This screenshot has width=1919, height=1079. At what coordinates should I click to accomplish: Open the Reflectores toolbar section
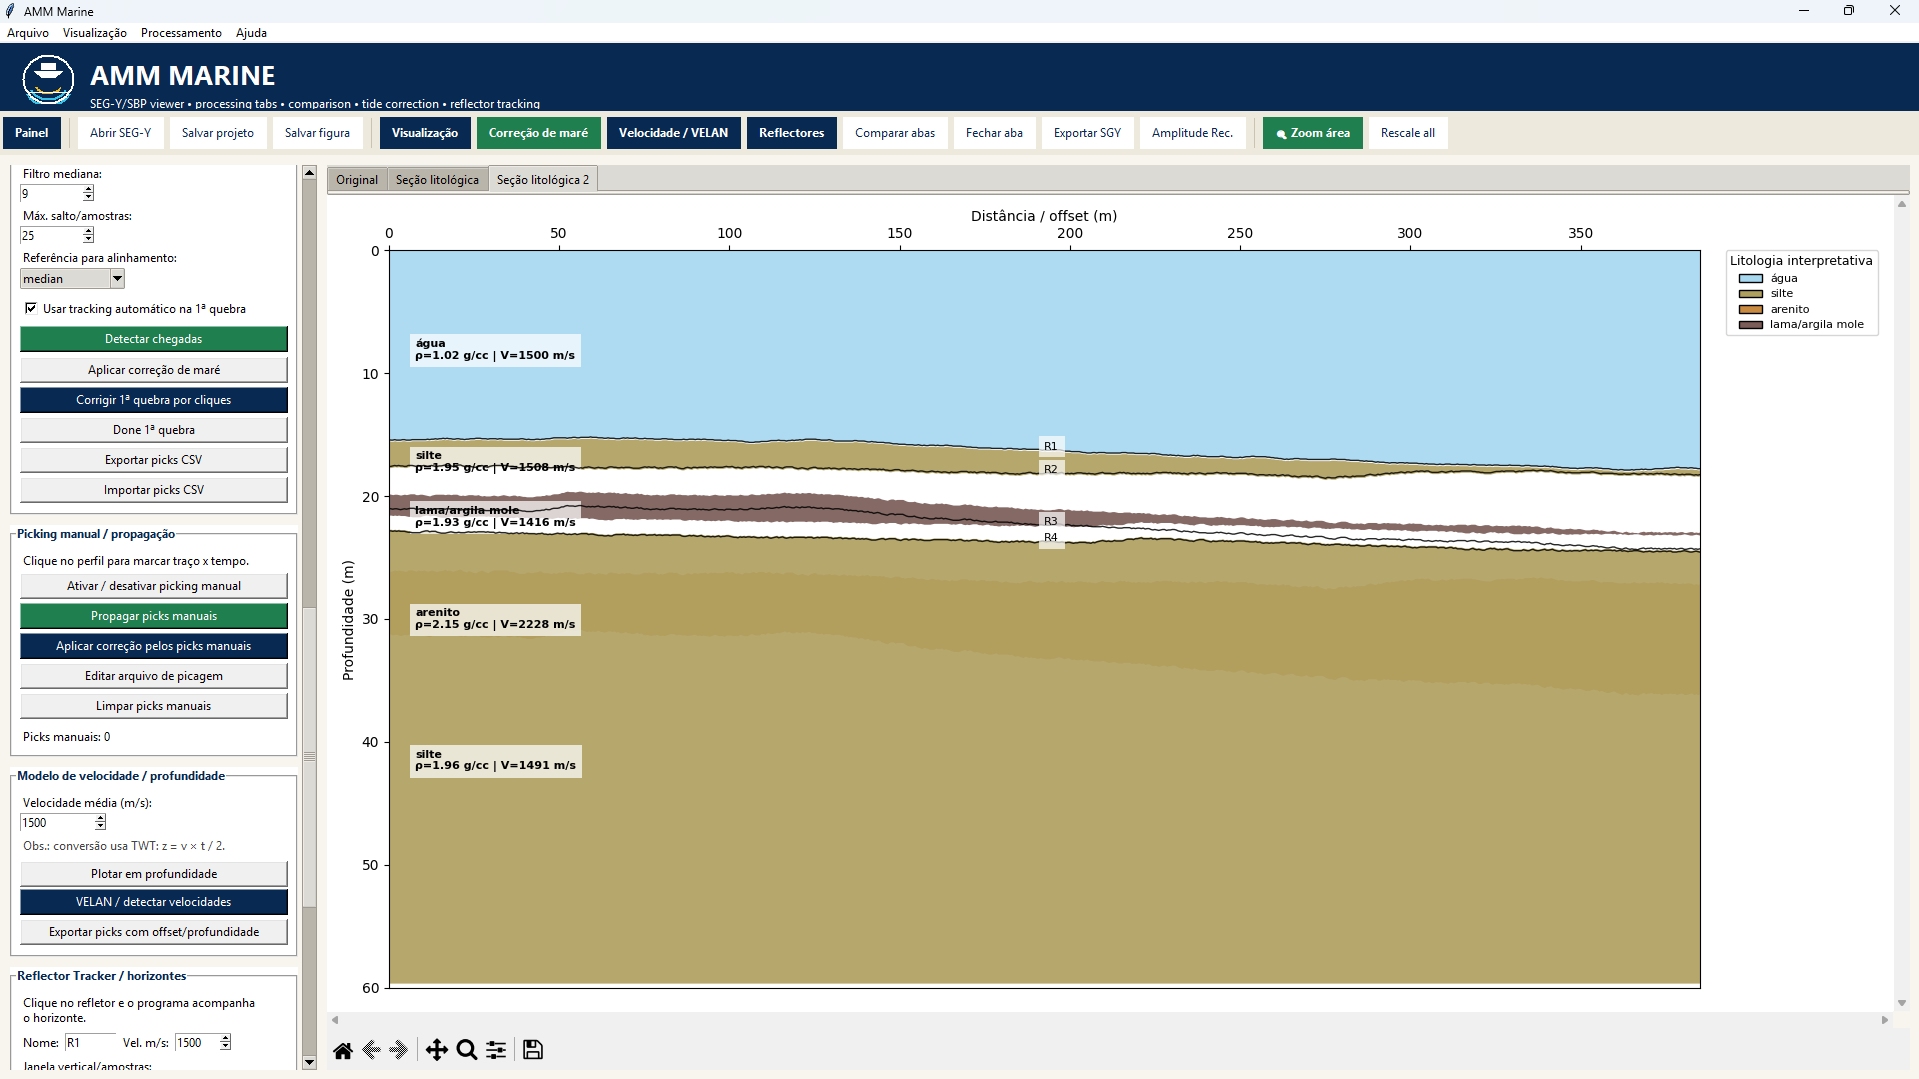791,133
